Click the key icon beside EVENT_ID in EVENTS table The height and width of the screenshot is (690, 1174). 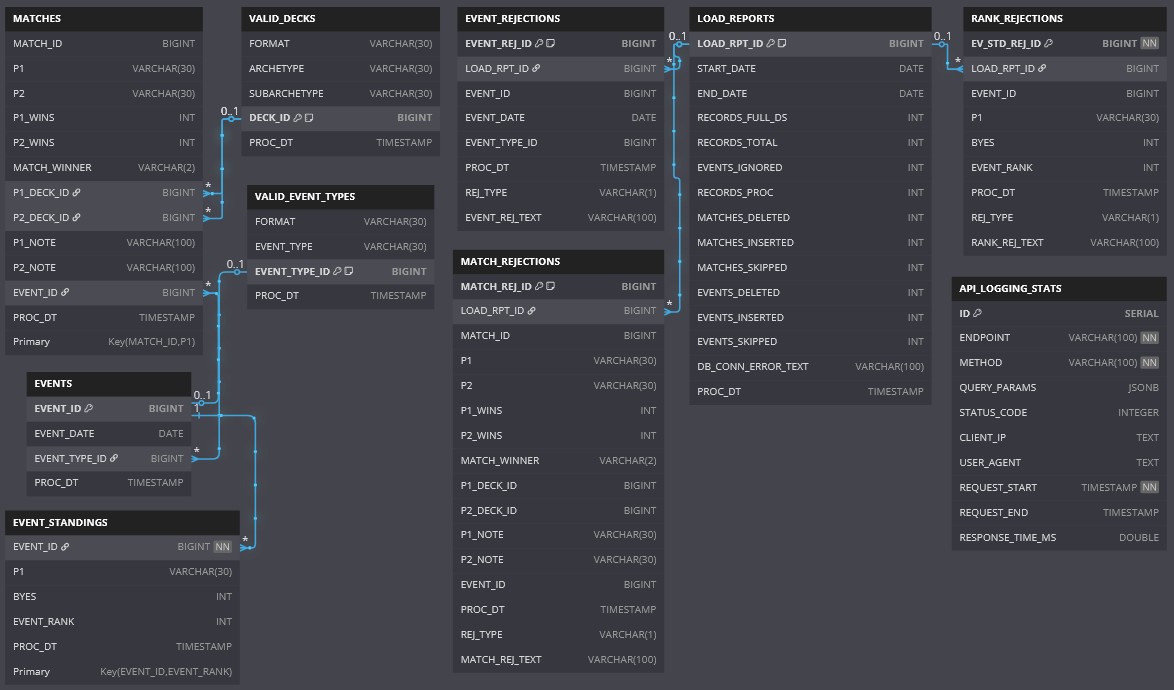pos(89,409)
